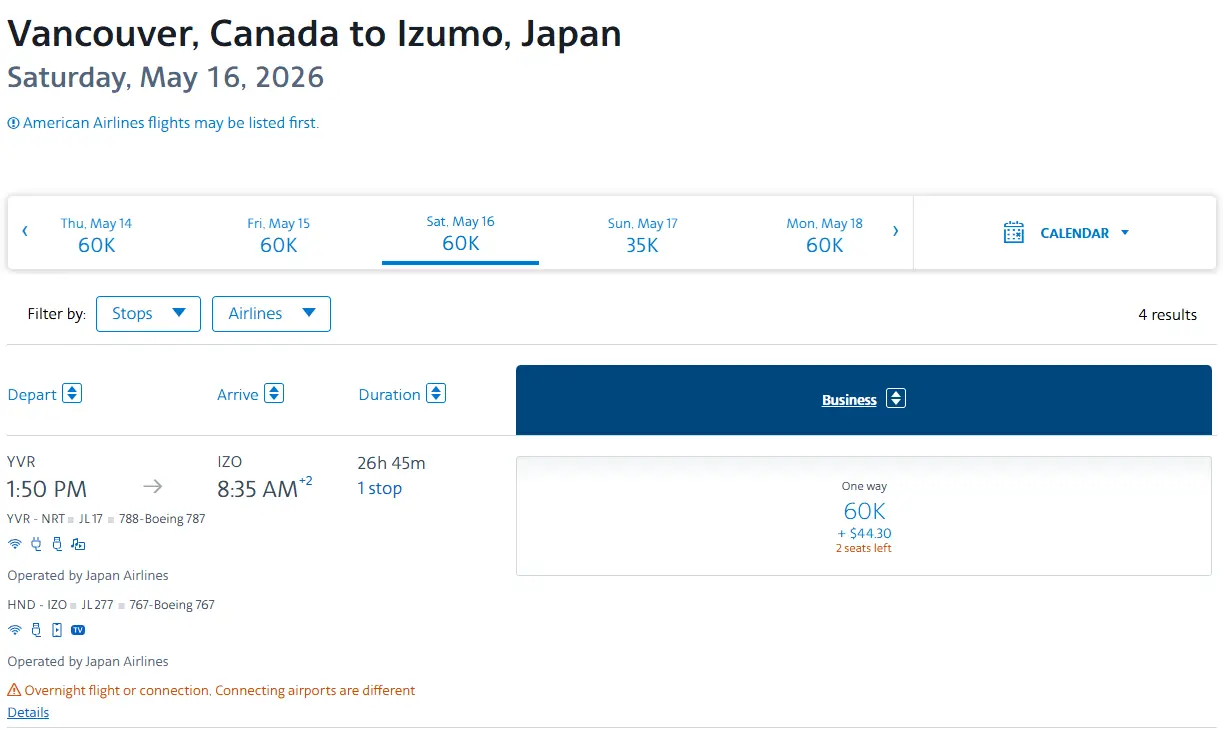The height and width of the screenshot is (729, 1223).
Task: Open the Stops filter dropdown
Action: (148, 314)
